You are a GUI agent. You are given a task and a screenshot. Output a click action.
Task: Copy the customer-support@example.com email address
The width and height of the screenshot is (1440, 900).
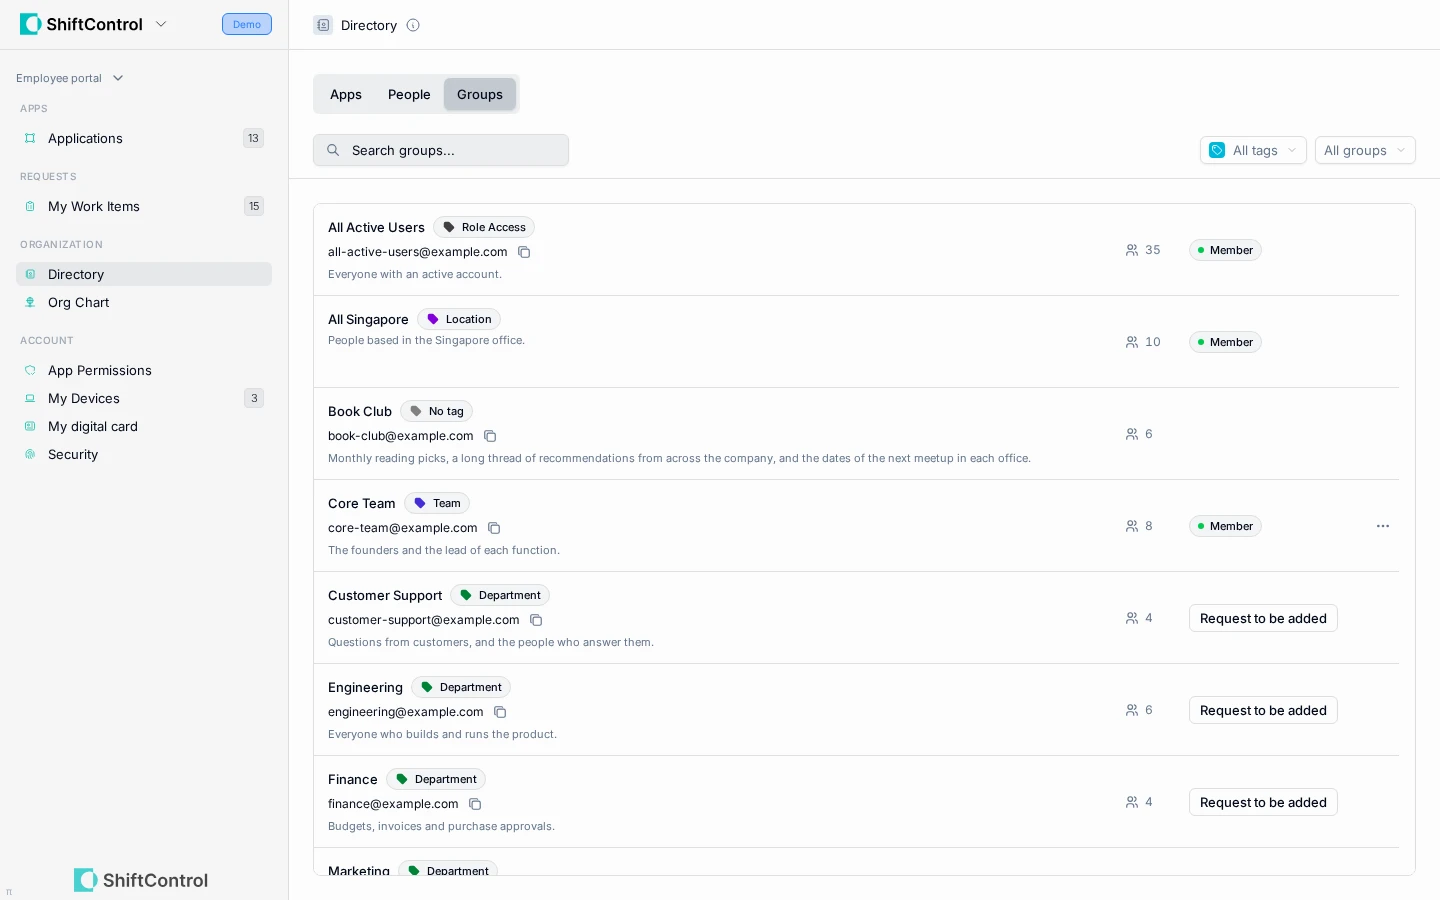pos(536,620)
